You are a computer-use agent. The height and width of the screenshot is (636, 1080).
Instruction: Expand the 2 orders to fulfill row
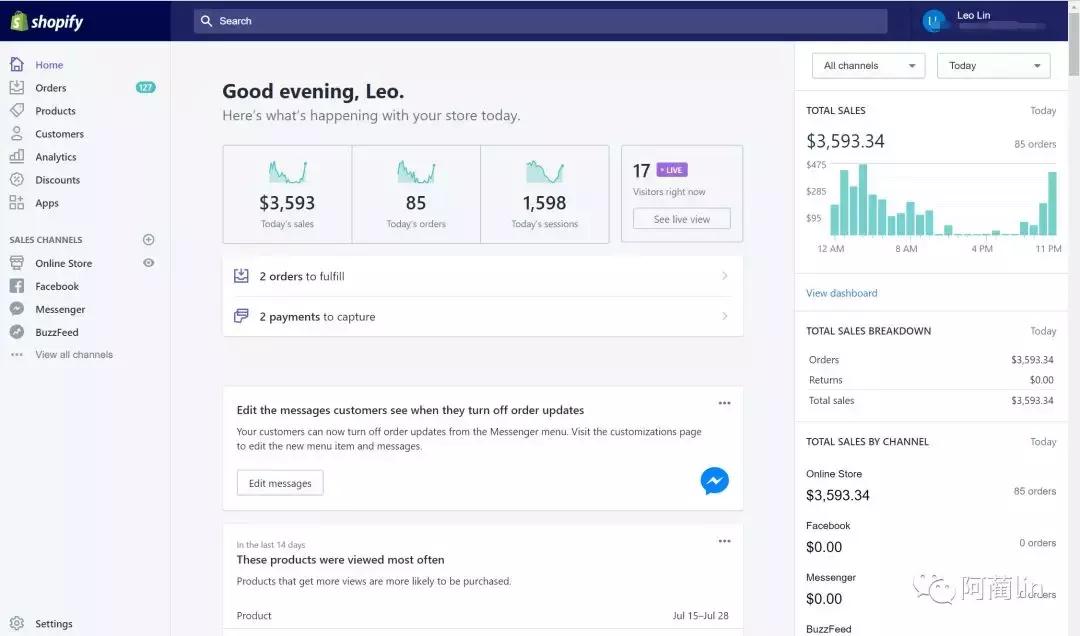coord(483,277)
